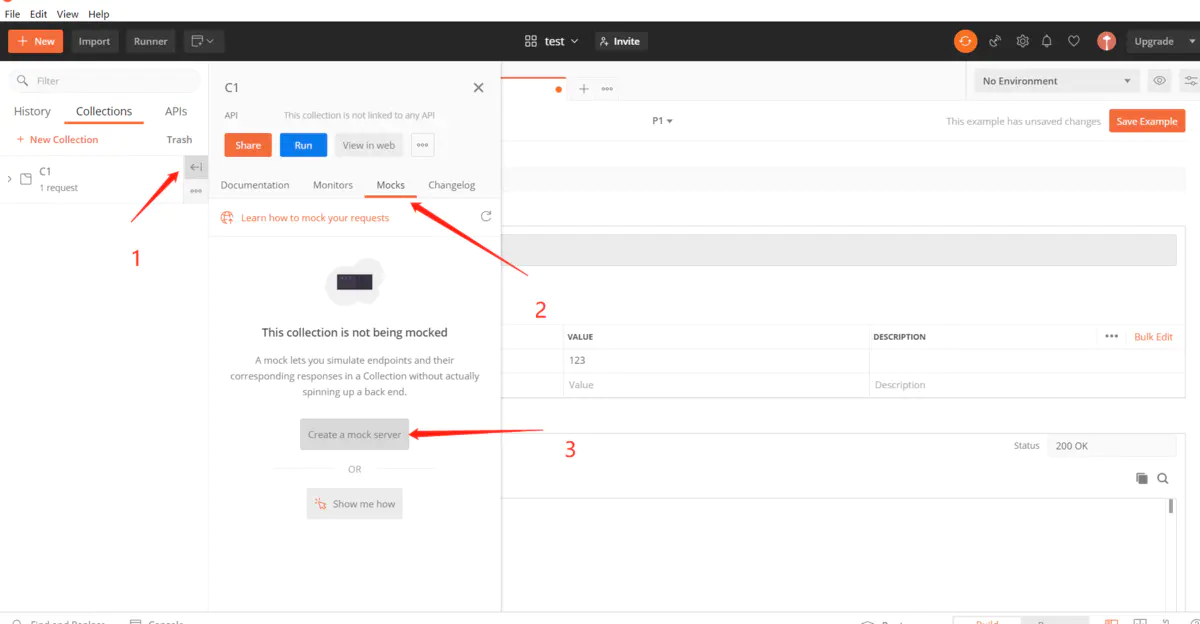The image size is (1200, 624).
Task: Close the C1 collection detail panel
Action: click(x=478, y=88)
